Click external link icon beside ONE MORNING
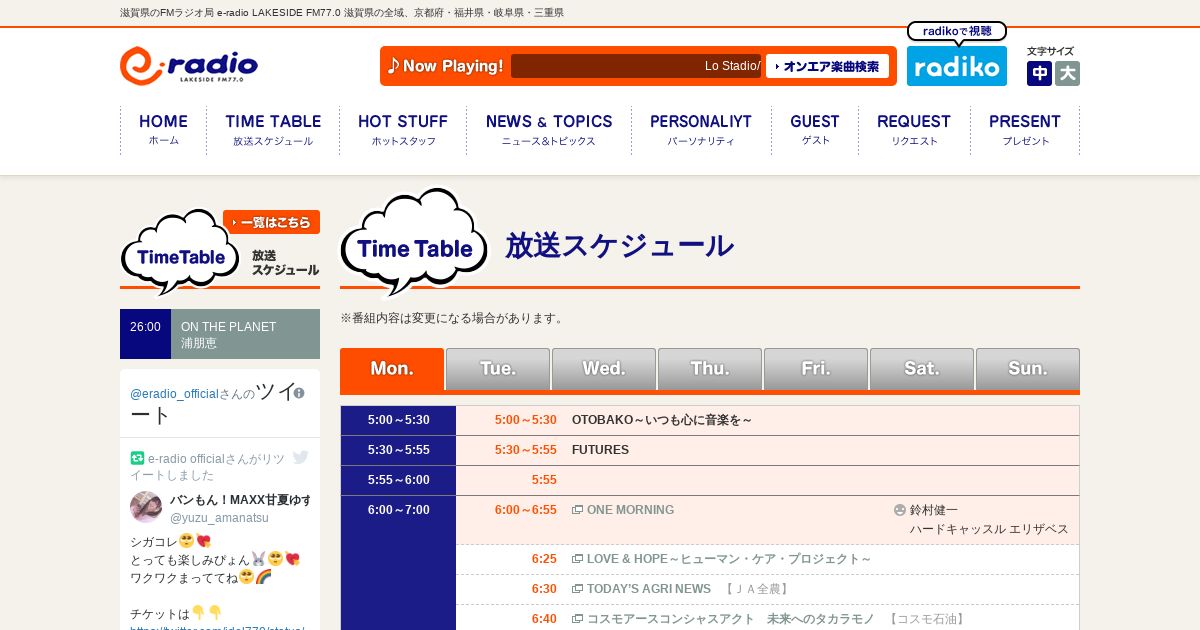Image resolution: width=1200 pixels, height=630 pixels. coord(577,510)
